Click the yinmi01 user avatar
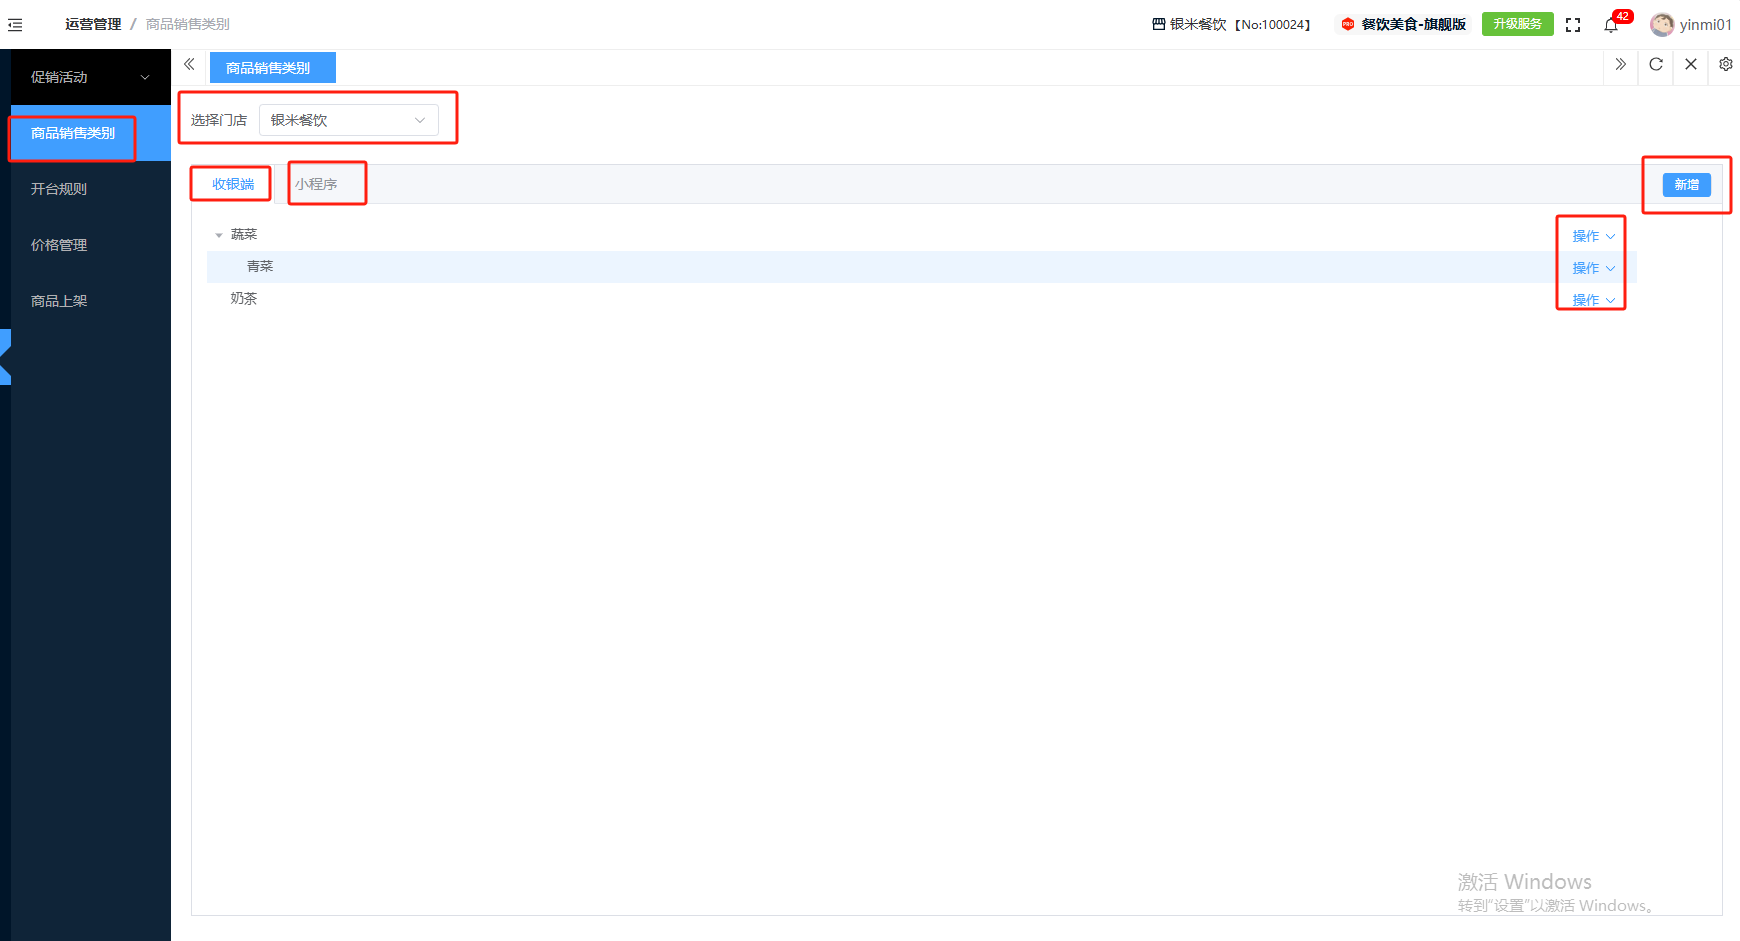This screenshot has height=941, width=1740. click(1662, 25)
